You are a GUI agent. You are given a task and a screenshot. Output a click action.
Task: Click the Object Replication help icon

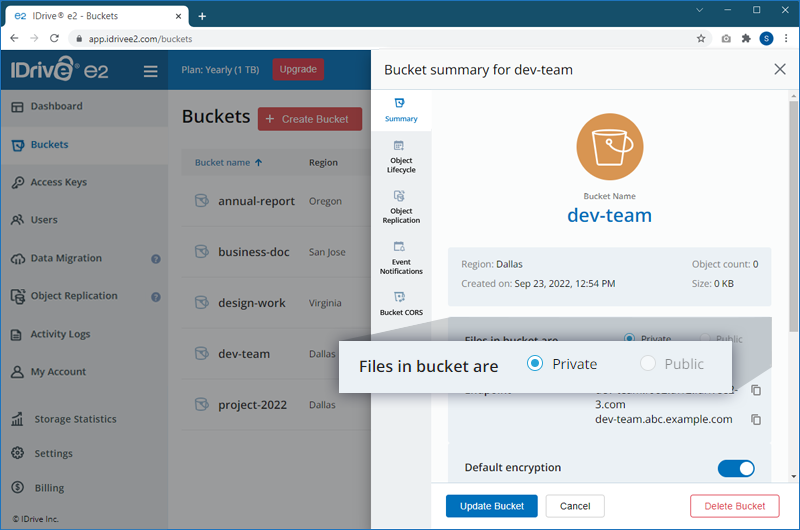(x=156, y=297)
